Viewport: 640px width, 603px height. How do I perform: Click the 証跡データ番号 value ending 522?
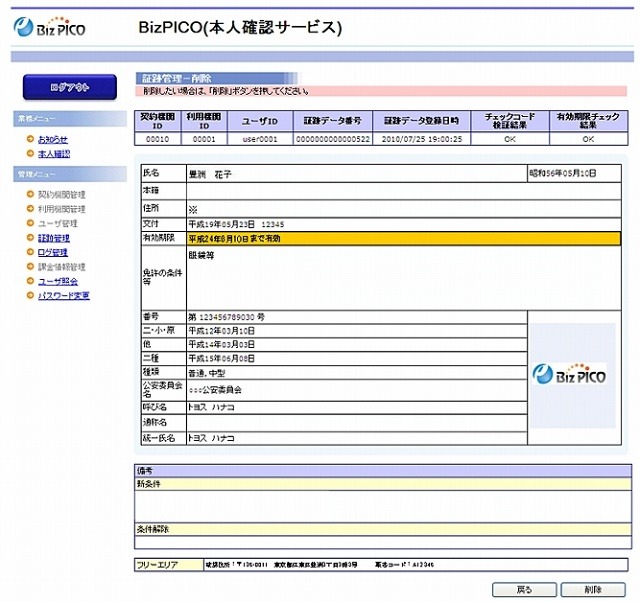click(x=333, y=139)
